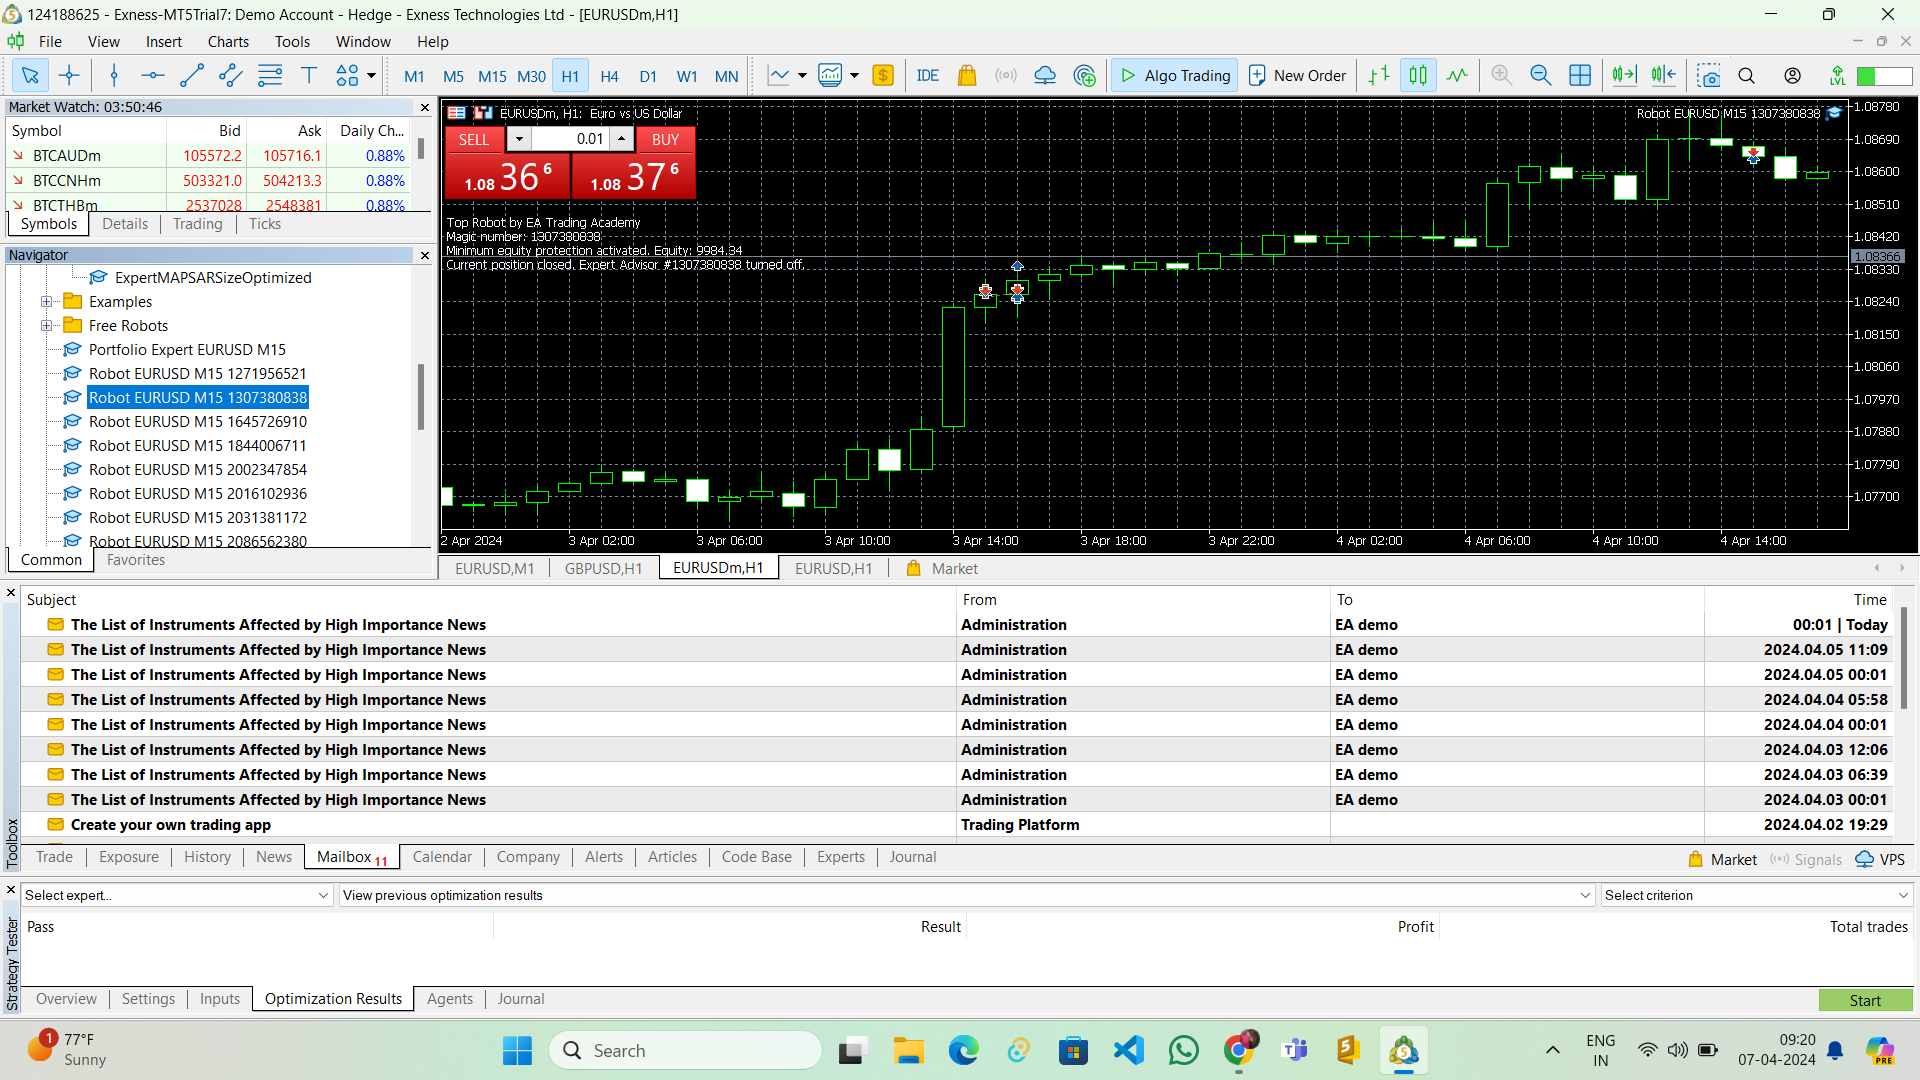This screenshot has width=1920, height=1080.
Task: Click the lot volume input field
Action: tap(570, 139)
